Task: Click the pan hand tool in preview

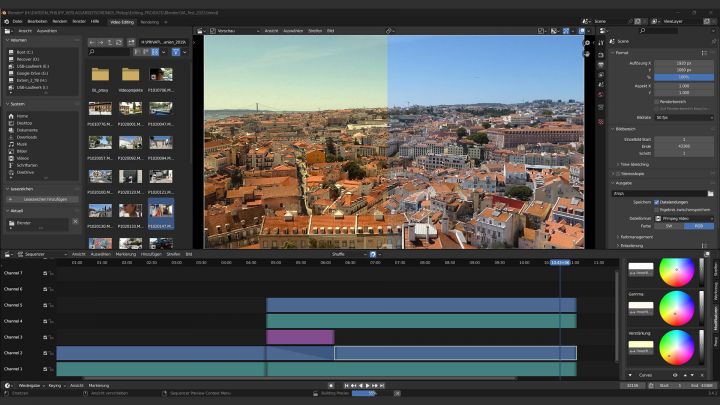Action: 587,54
